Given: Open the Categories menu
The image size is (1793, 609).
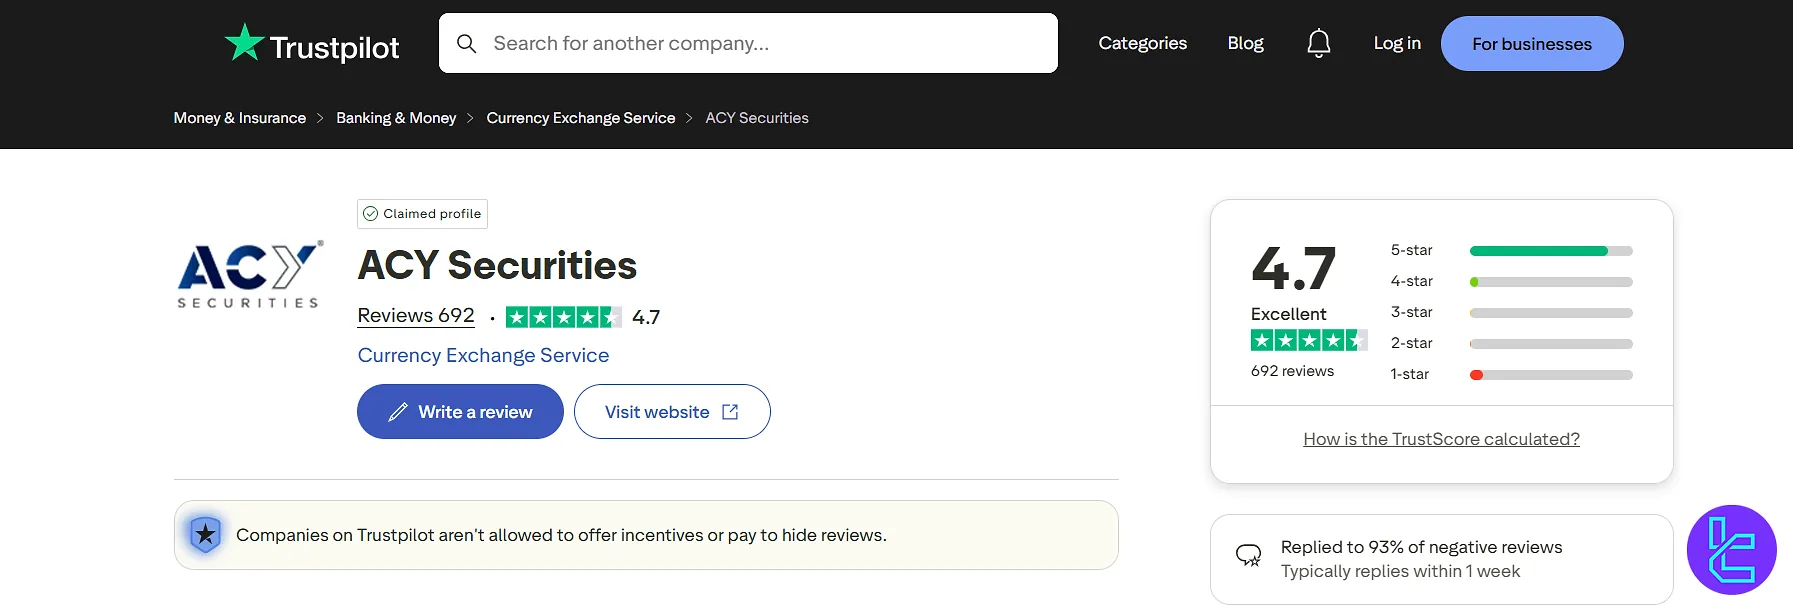Looking at the screenshot, I should (1142, 43).
